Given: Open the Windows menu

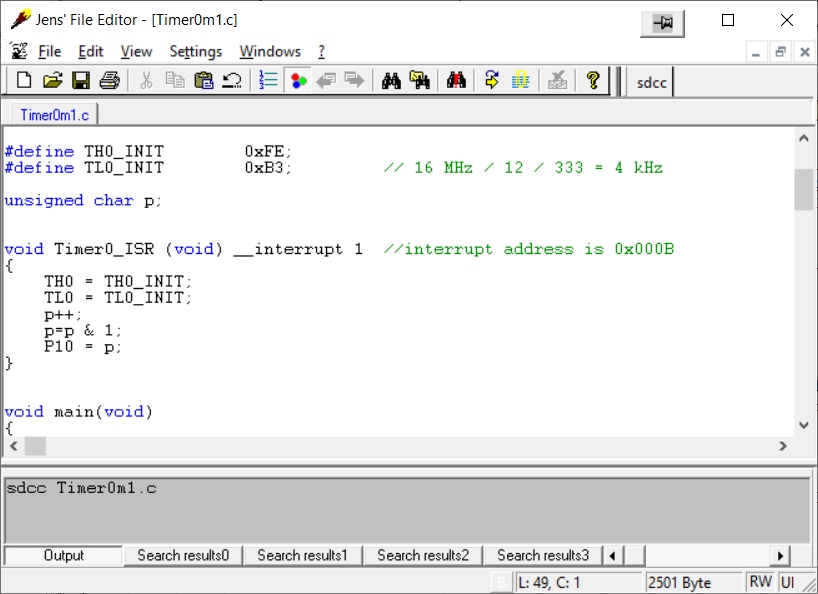Looking at the screenshot, I should coord(270,52).
